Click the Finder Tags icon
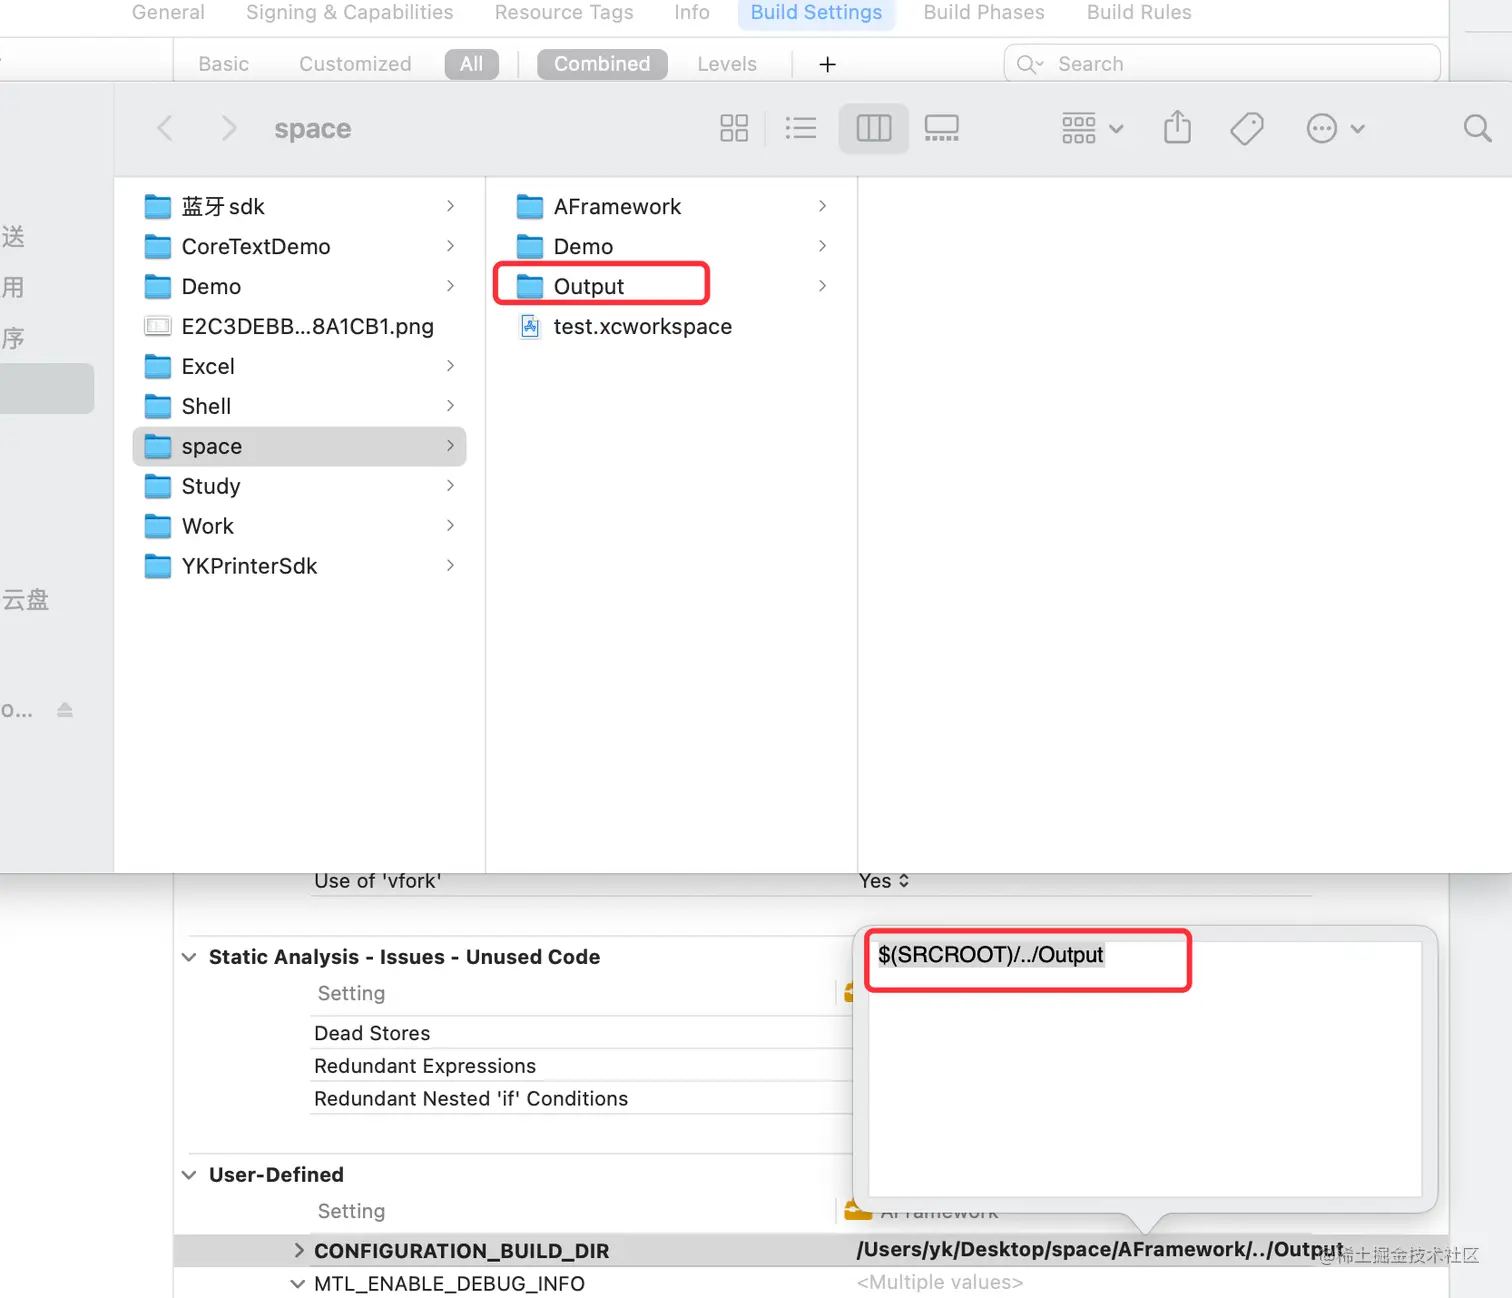The image size is (1512, 1298). tap(1247, 128)
